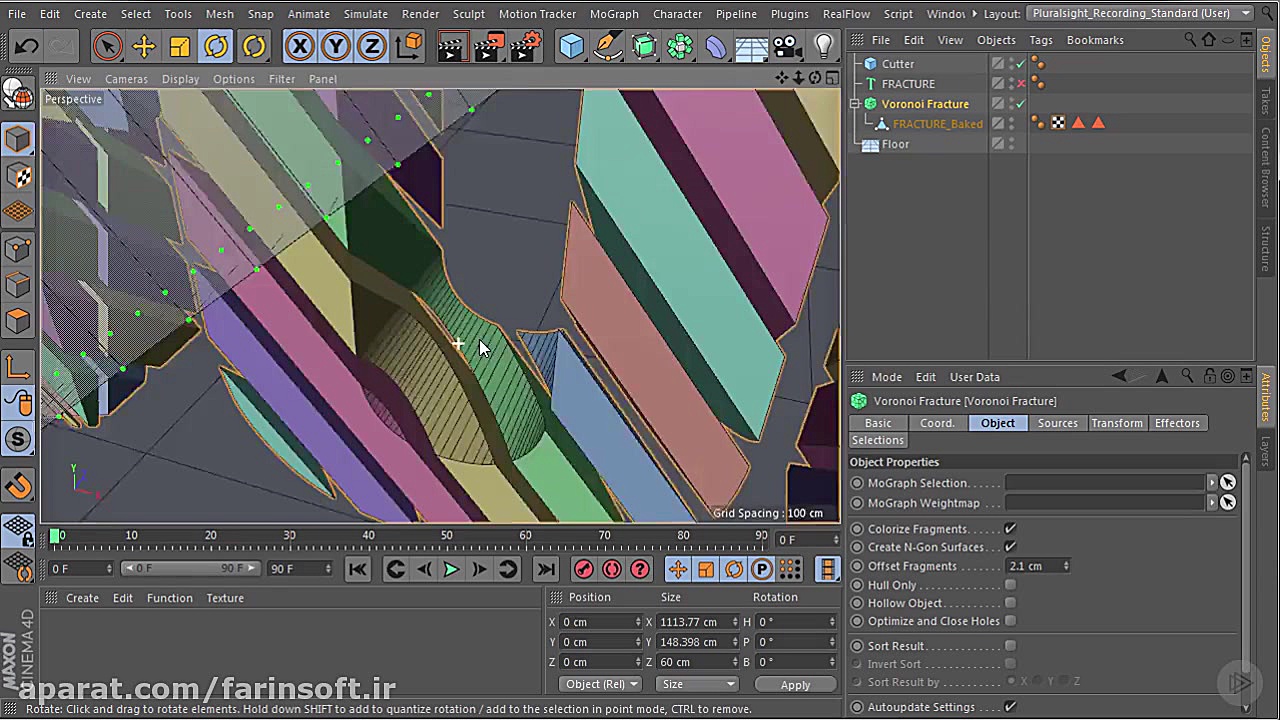This screenshot has width=1280, height=720.
Task: Click the Camera object icon
Action: 787,46
